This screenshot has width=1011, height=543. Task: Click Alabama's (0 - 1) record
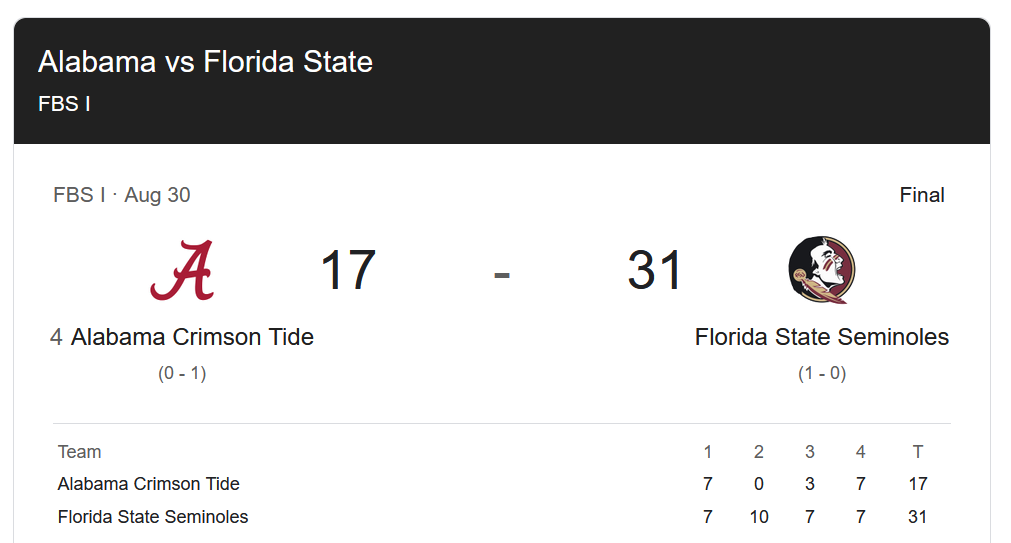click(182, 374)
